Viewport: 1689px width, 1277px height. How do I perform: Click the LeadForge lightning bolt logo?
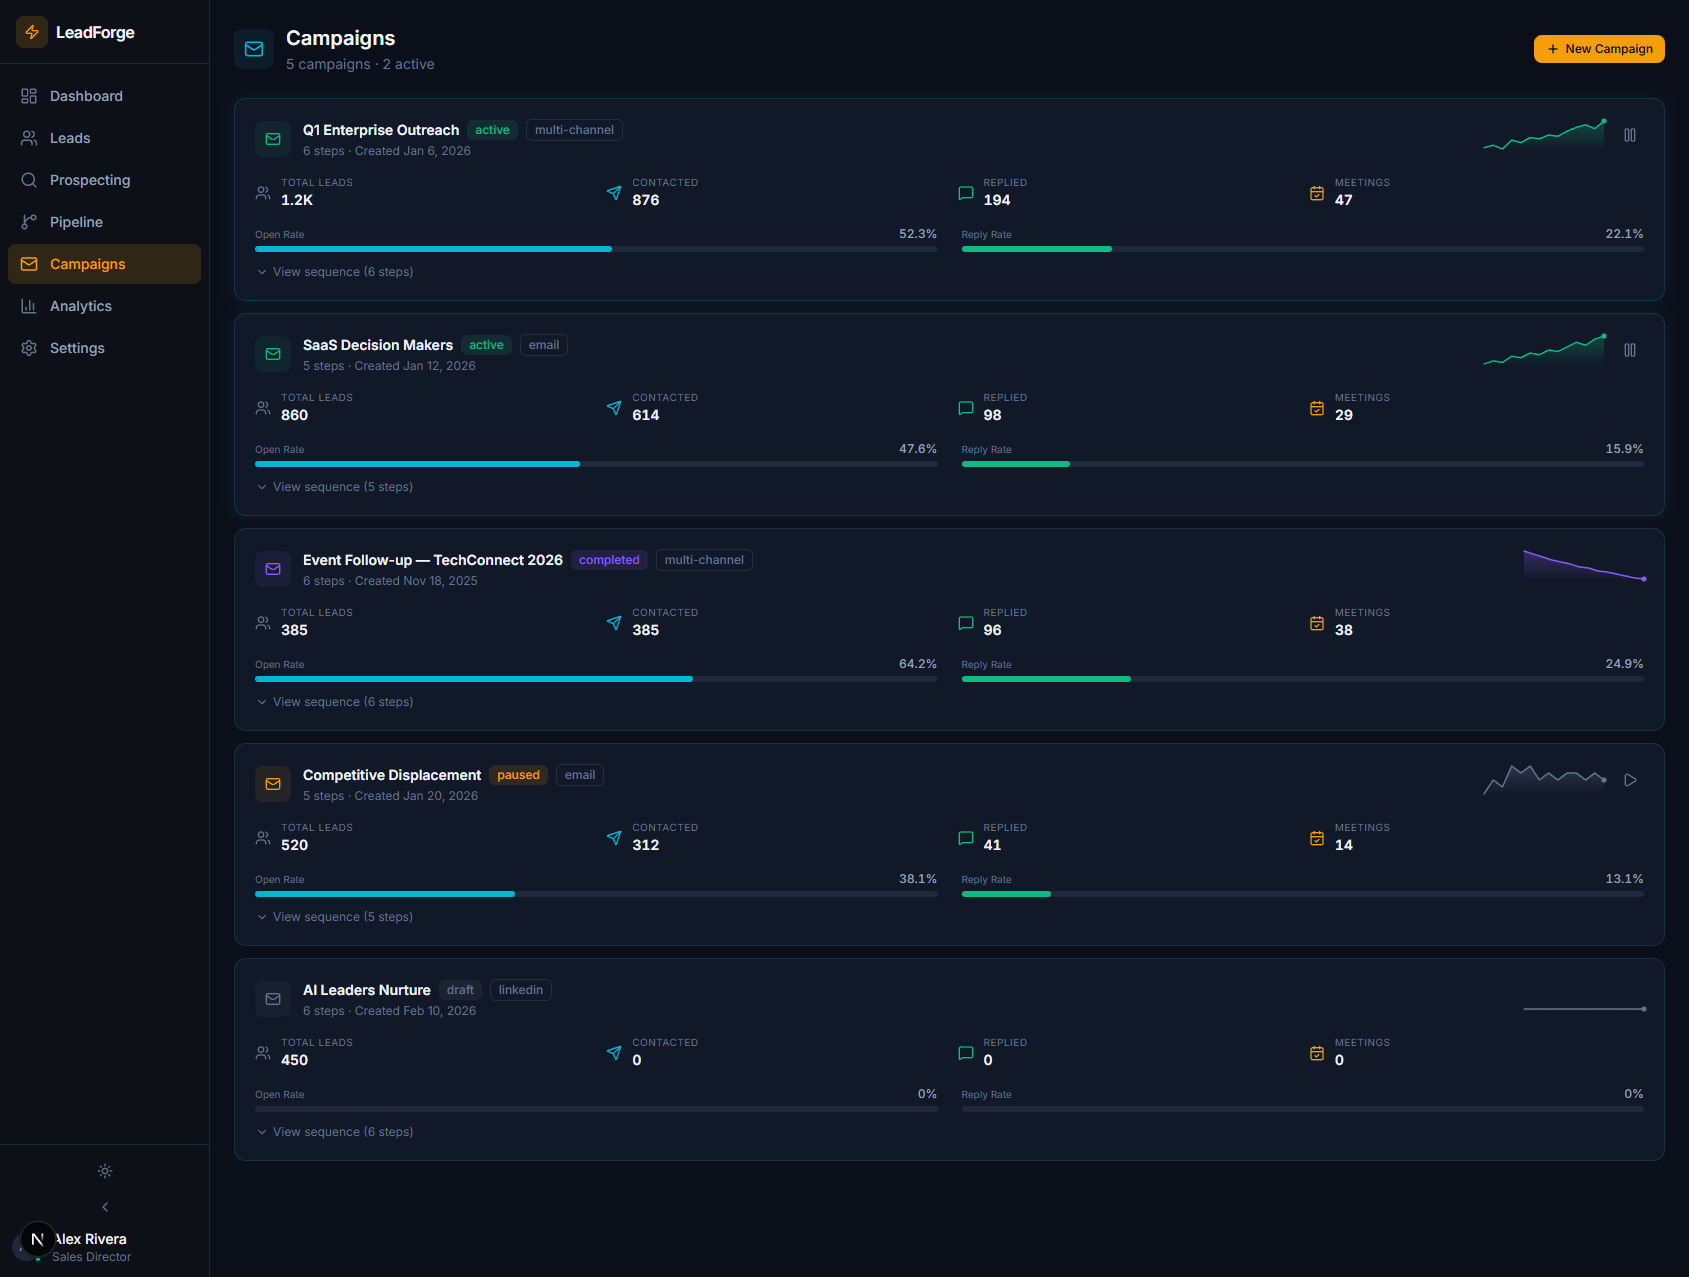(31, 31)
